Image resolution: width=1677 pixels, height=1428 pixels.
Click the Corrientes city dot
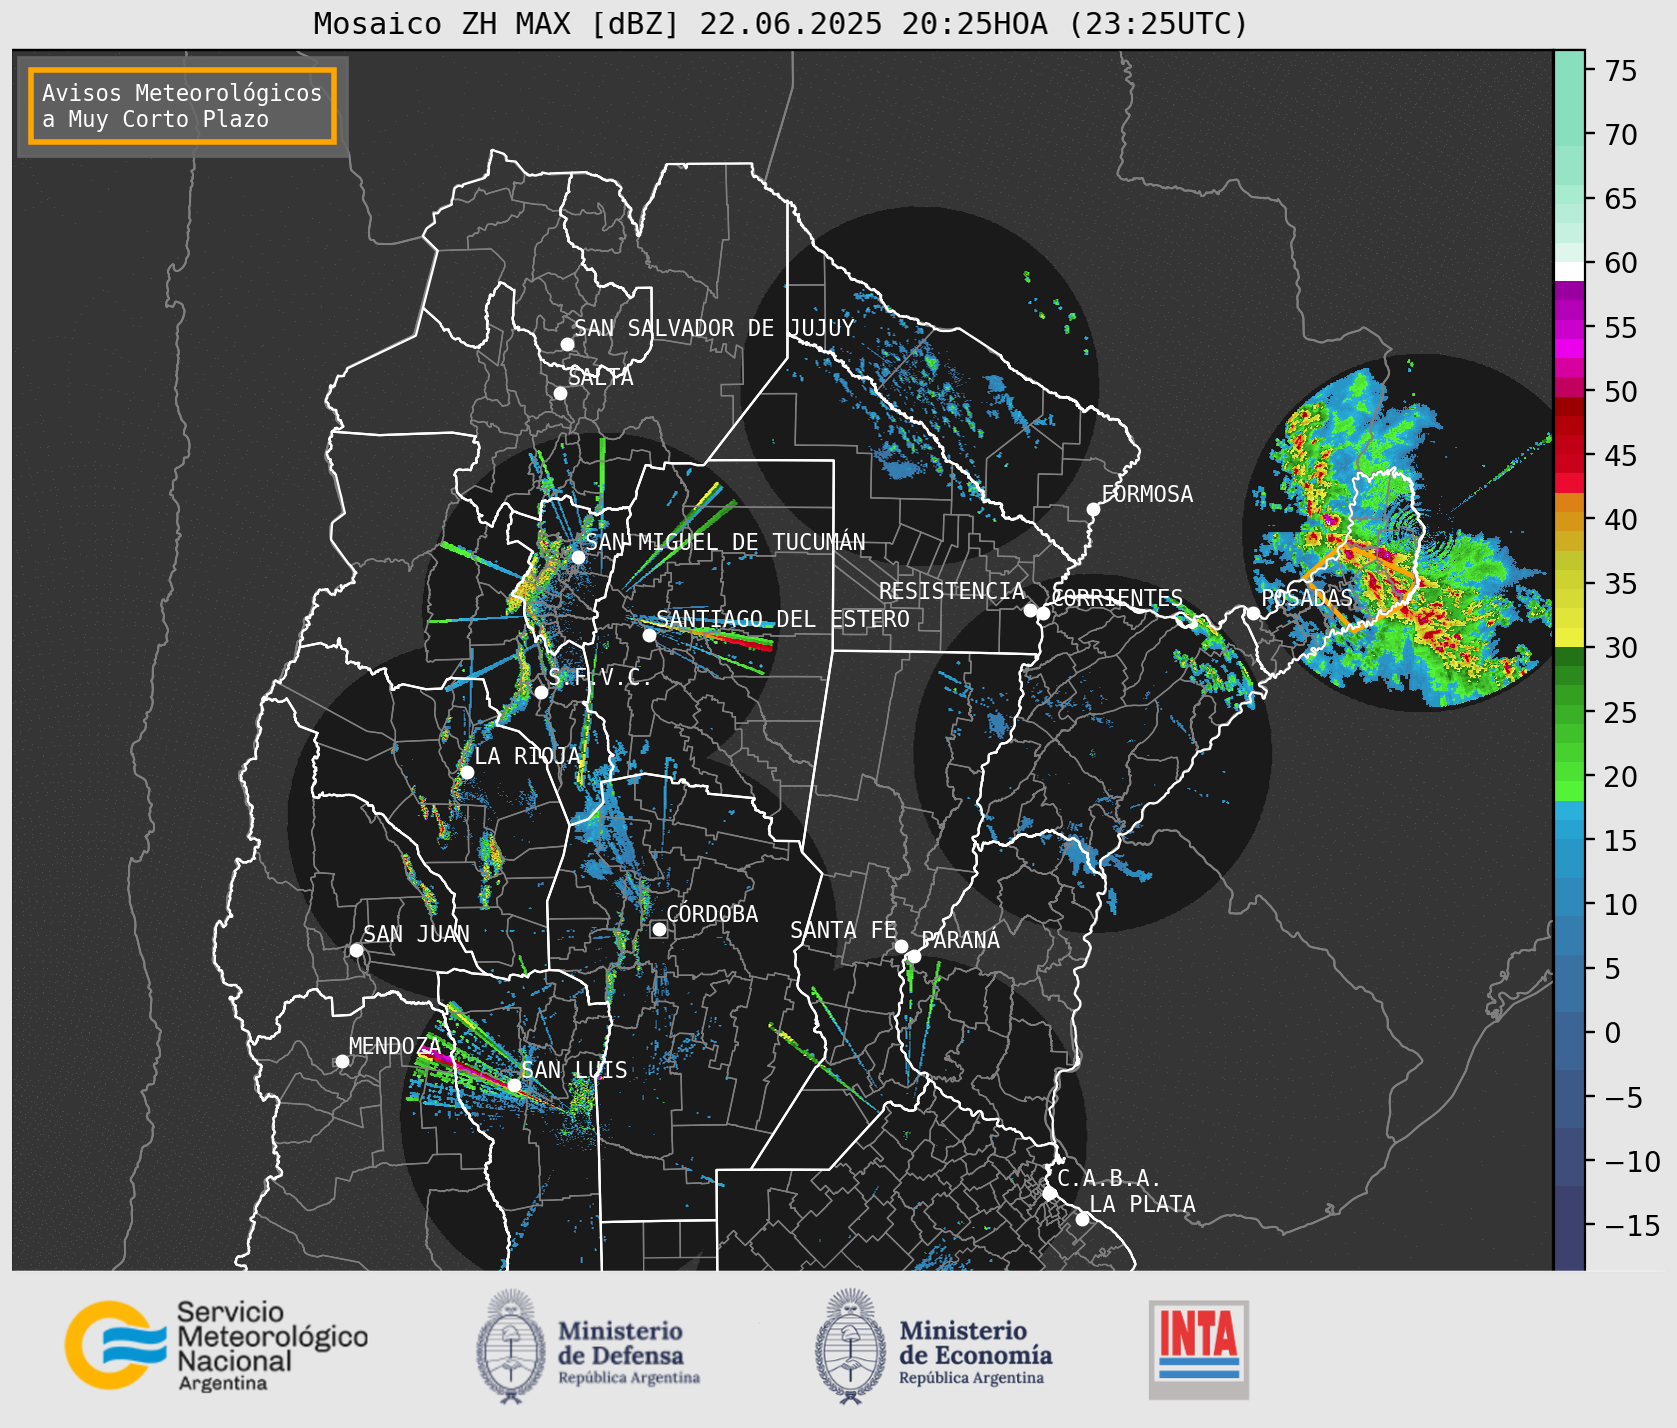click(x=1043, y=613)
